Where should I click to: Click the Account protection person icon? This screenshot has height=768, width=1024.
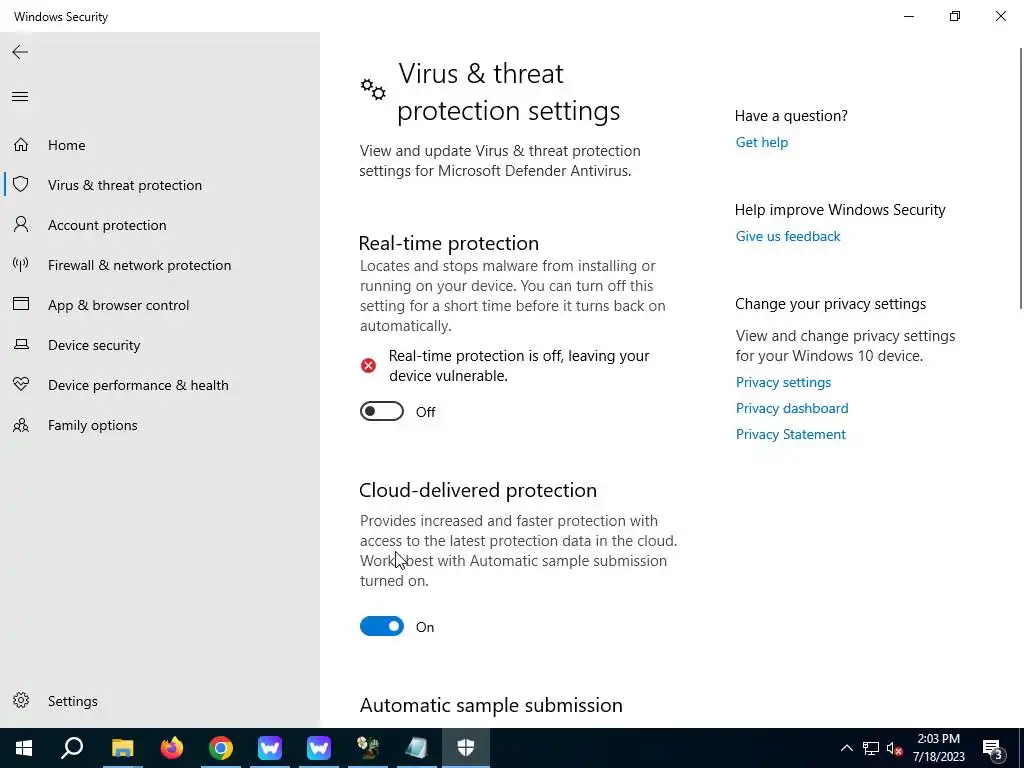pos(21,225)
